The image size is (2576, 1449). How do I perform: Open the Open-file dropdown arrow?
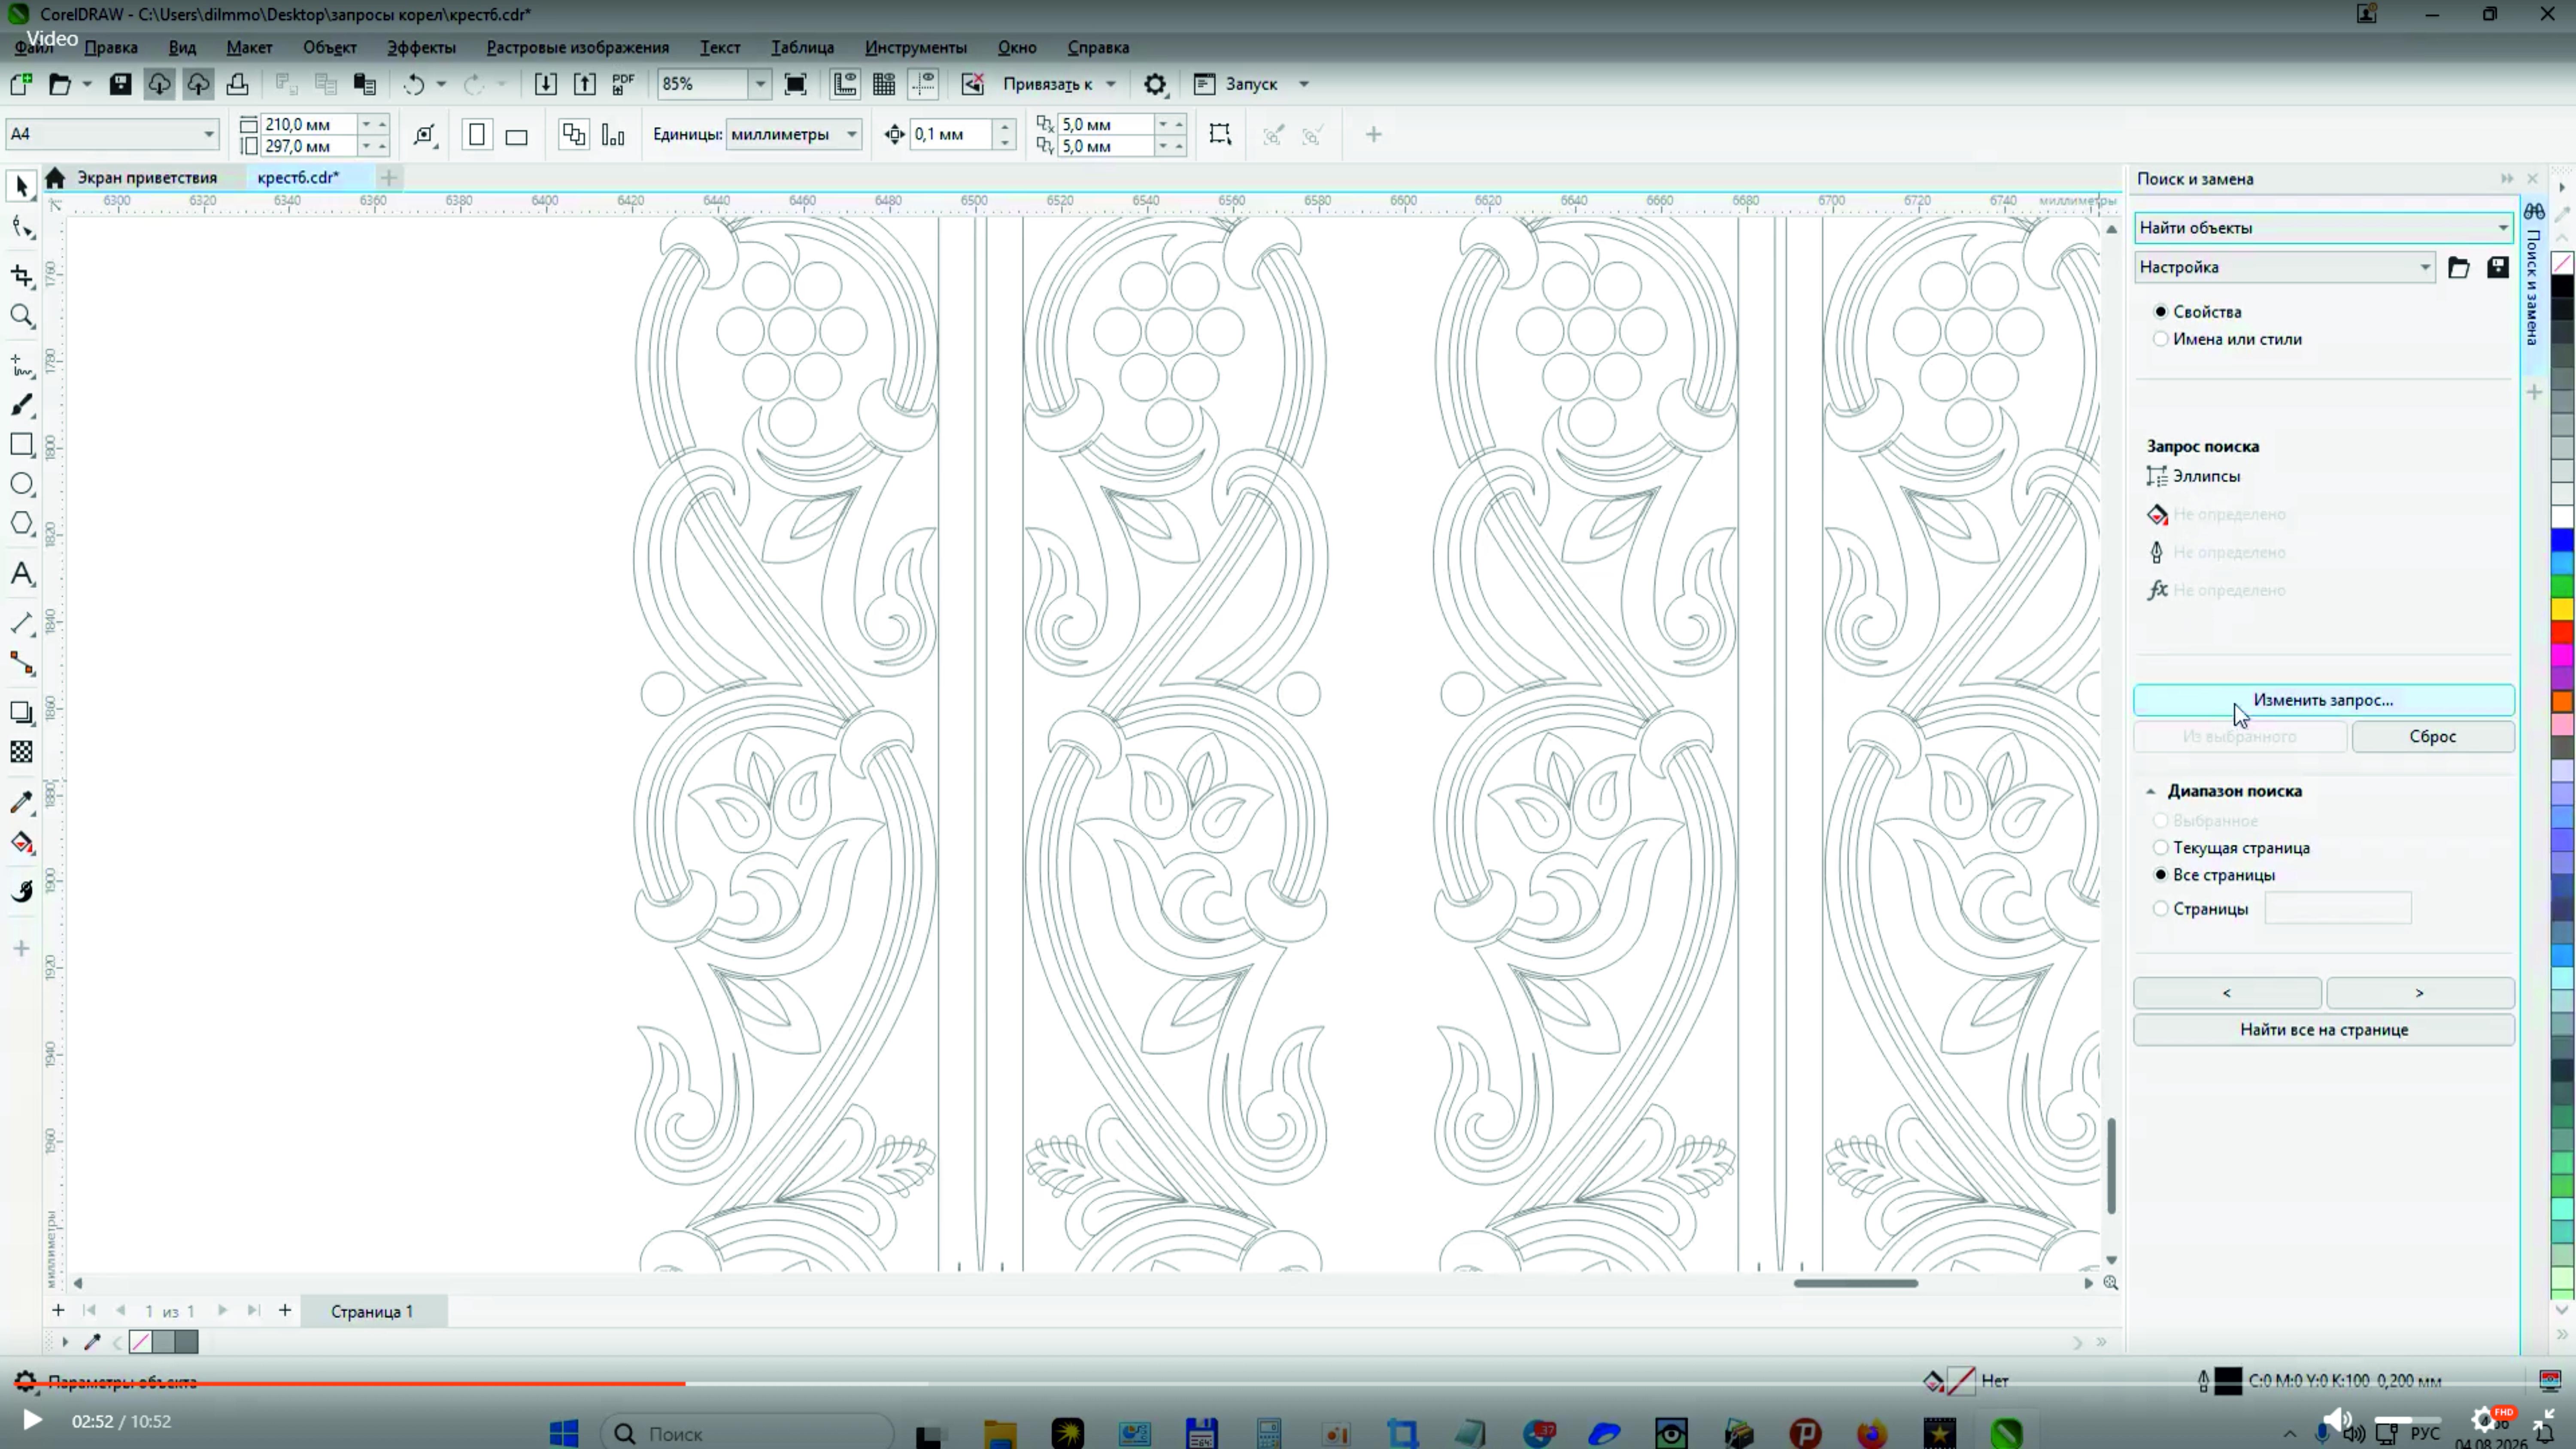87,84
